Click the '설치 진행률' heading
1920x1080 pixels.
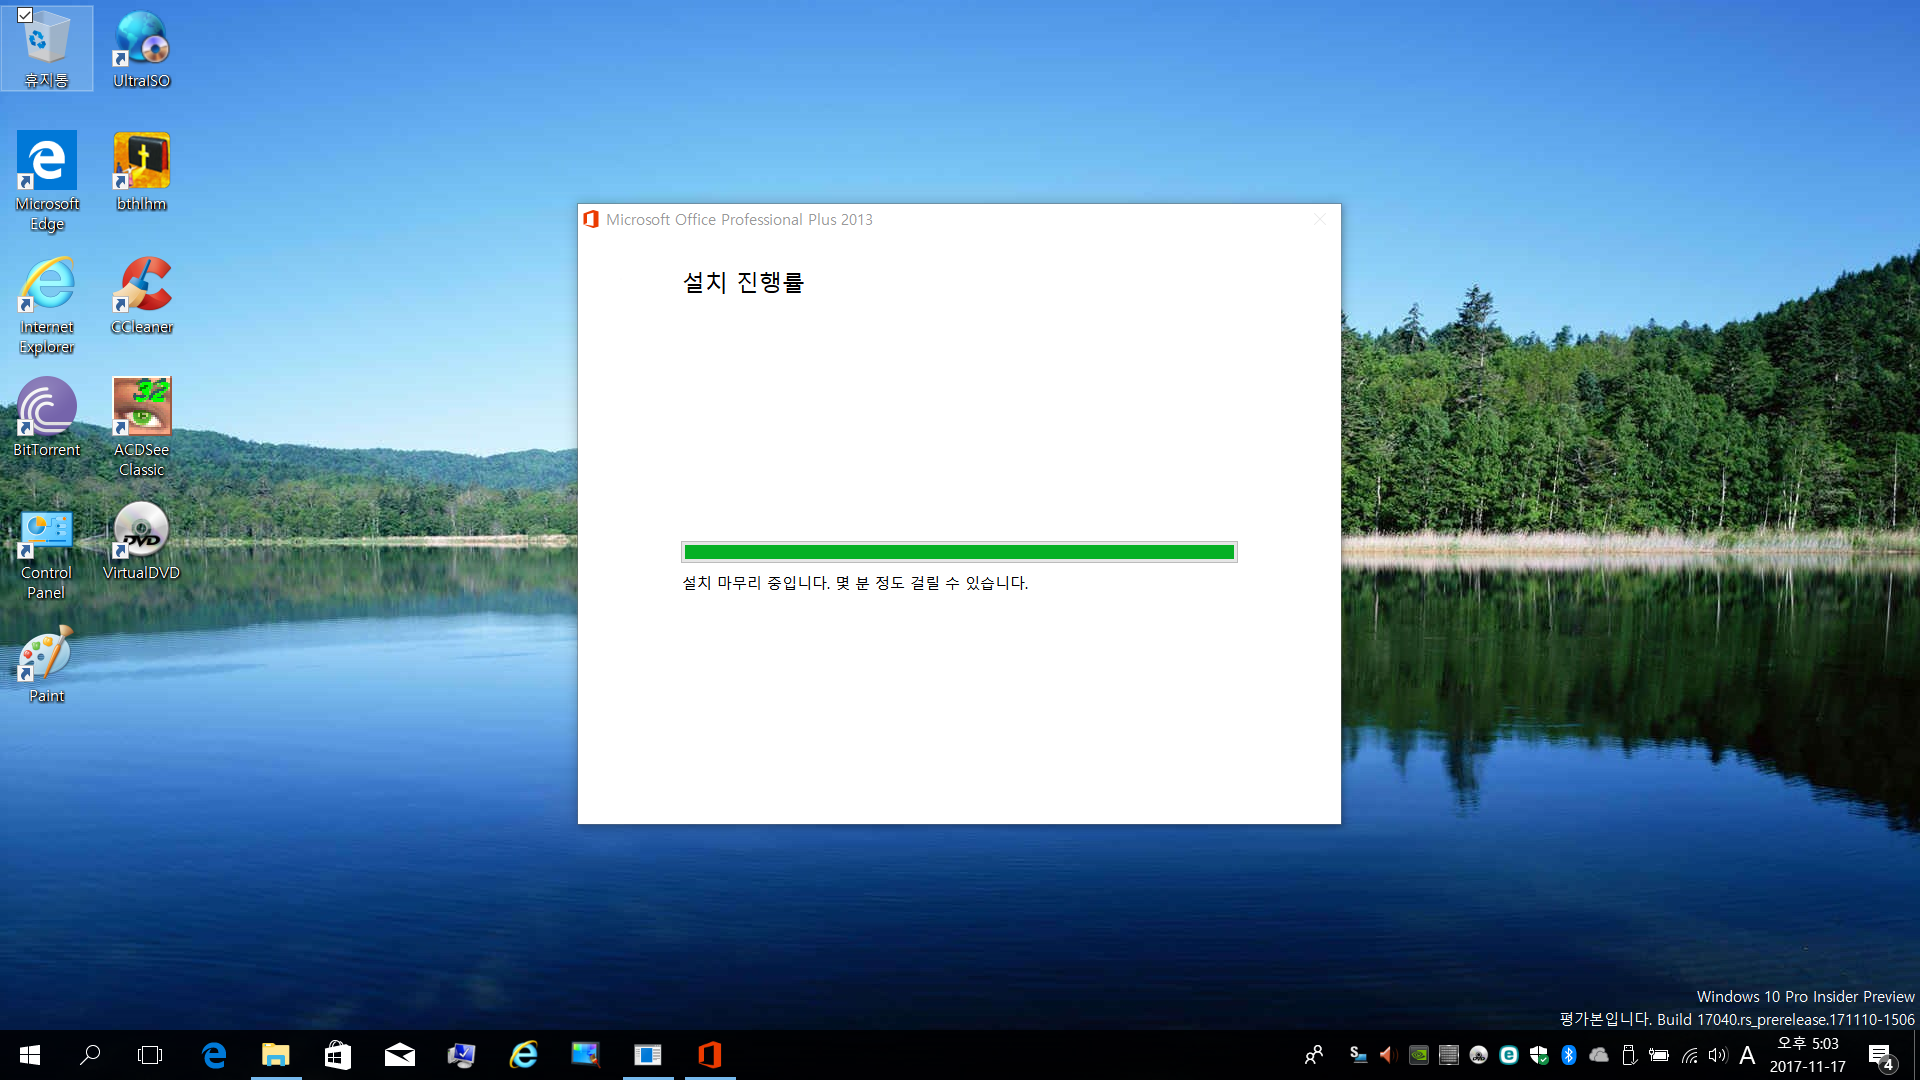[x=743, y=282]
